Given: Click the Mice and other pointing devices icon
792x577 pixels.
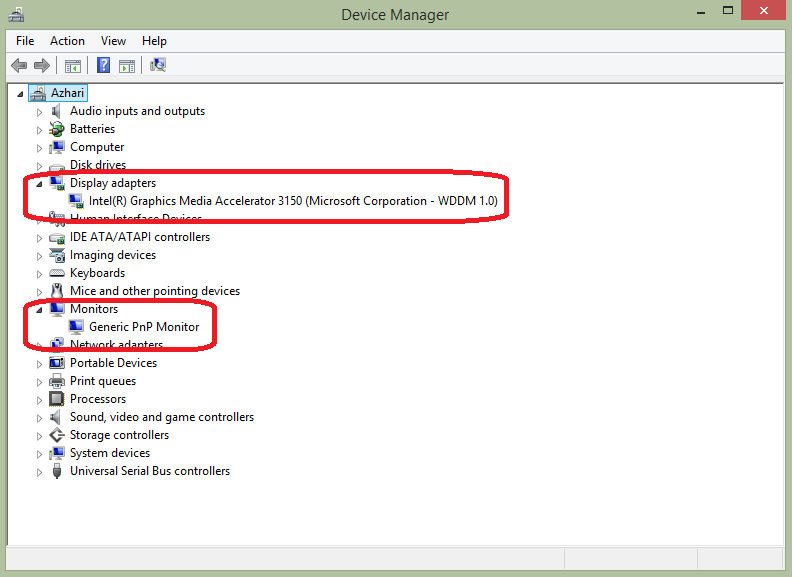Looking at the screenshot, I should click(x=57, y=291).
